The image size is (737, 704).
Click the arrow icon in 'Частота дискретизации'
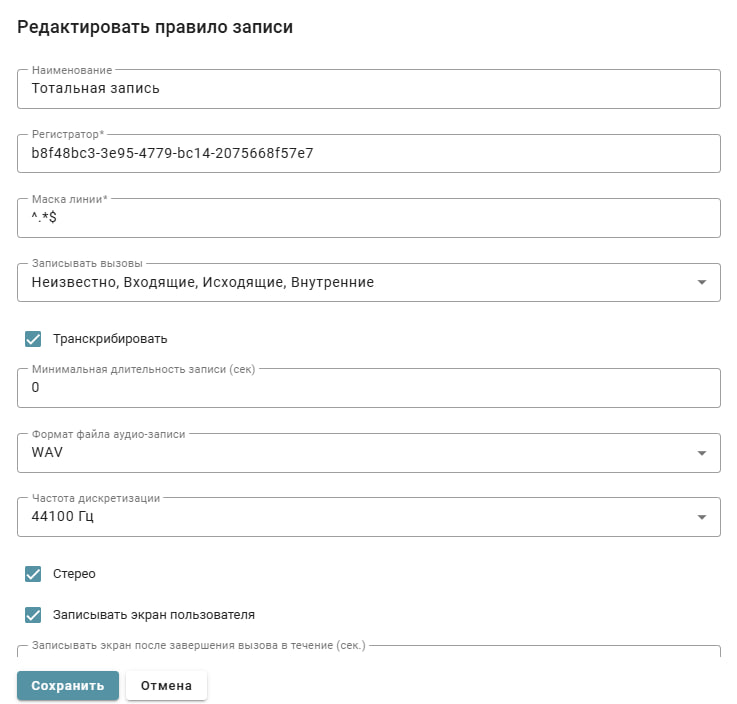coord(701,517)
